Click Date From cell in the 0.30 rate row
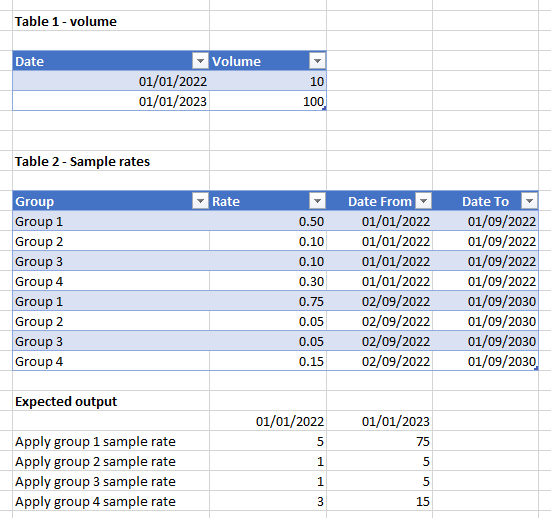Image resolution: width=551 pixels, height=518 pixels. pos(380,281)
